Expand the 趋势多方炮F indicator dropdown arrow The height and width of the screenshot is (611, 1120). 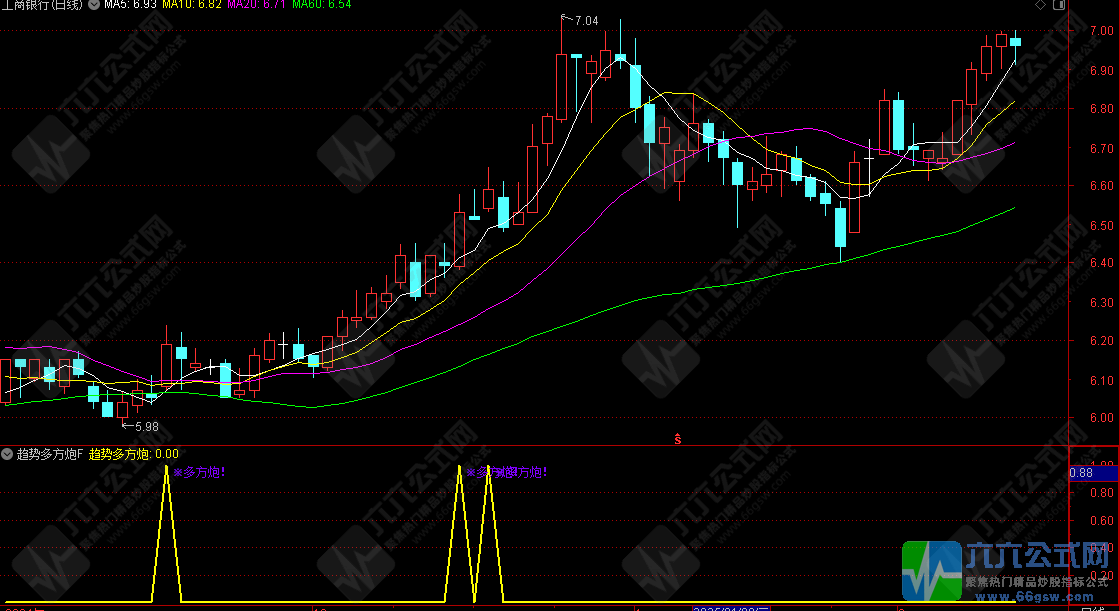(7, 454)
